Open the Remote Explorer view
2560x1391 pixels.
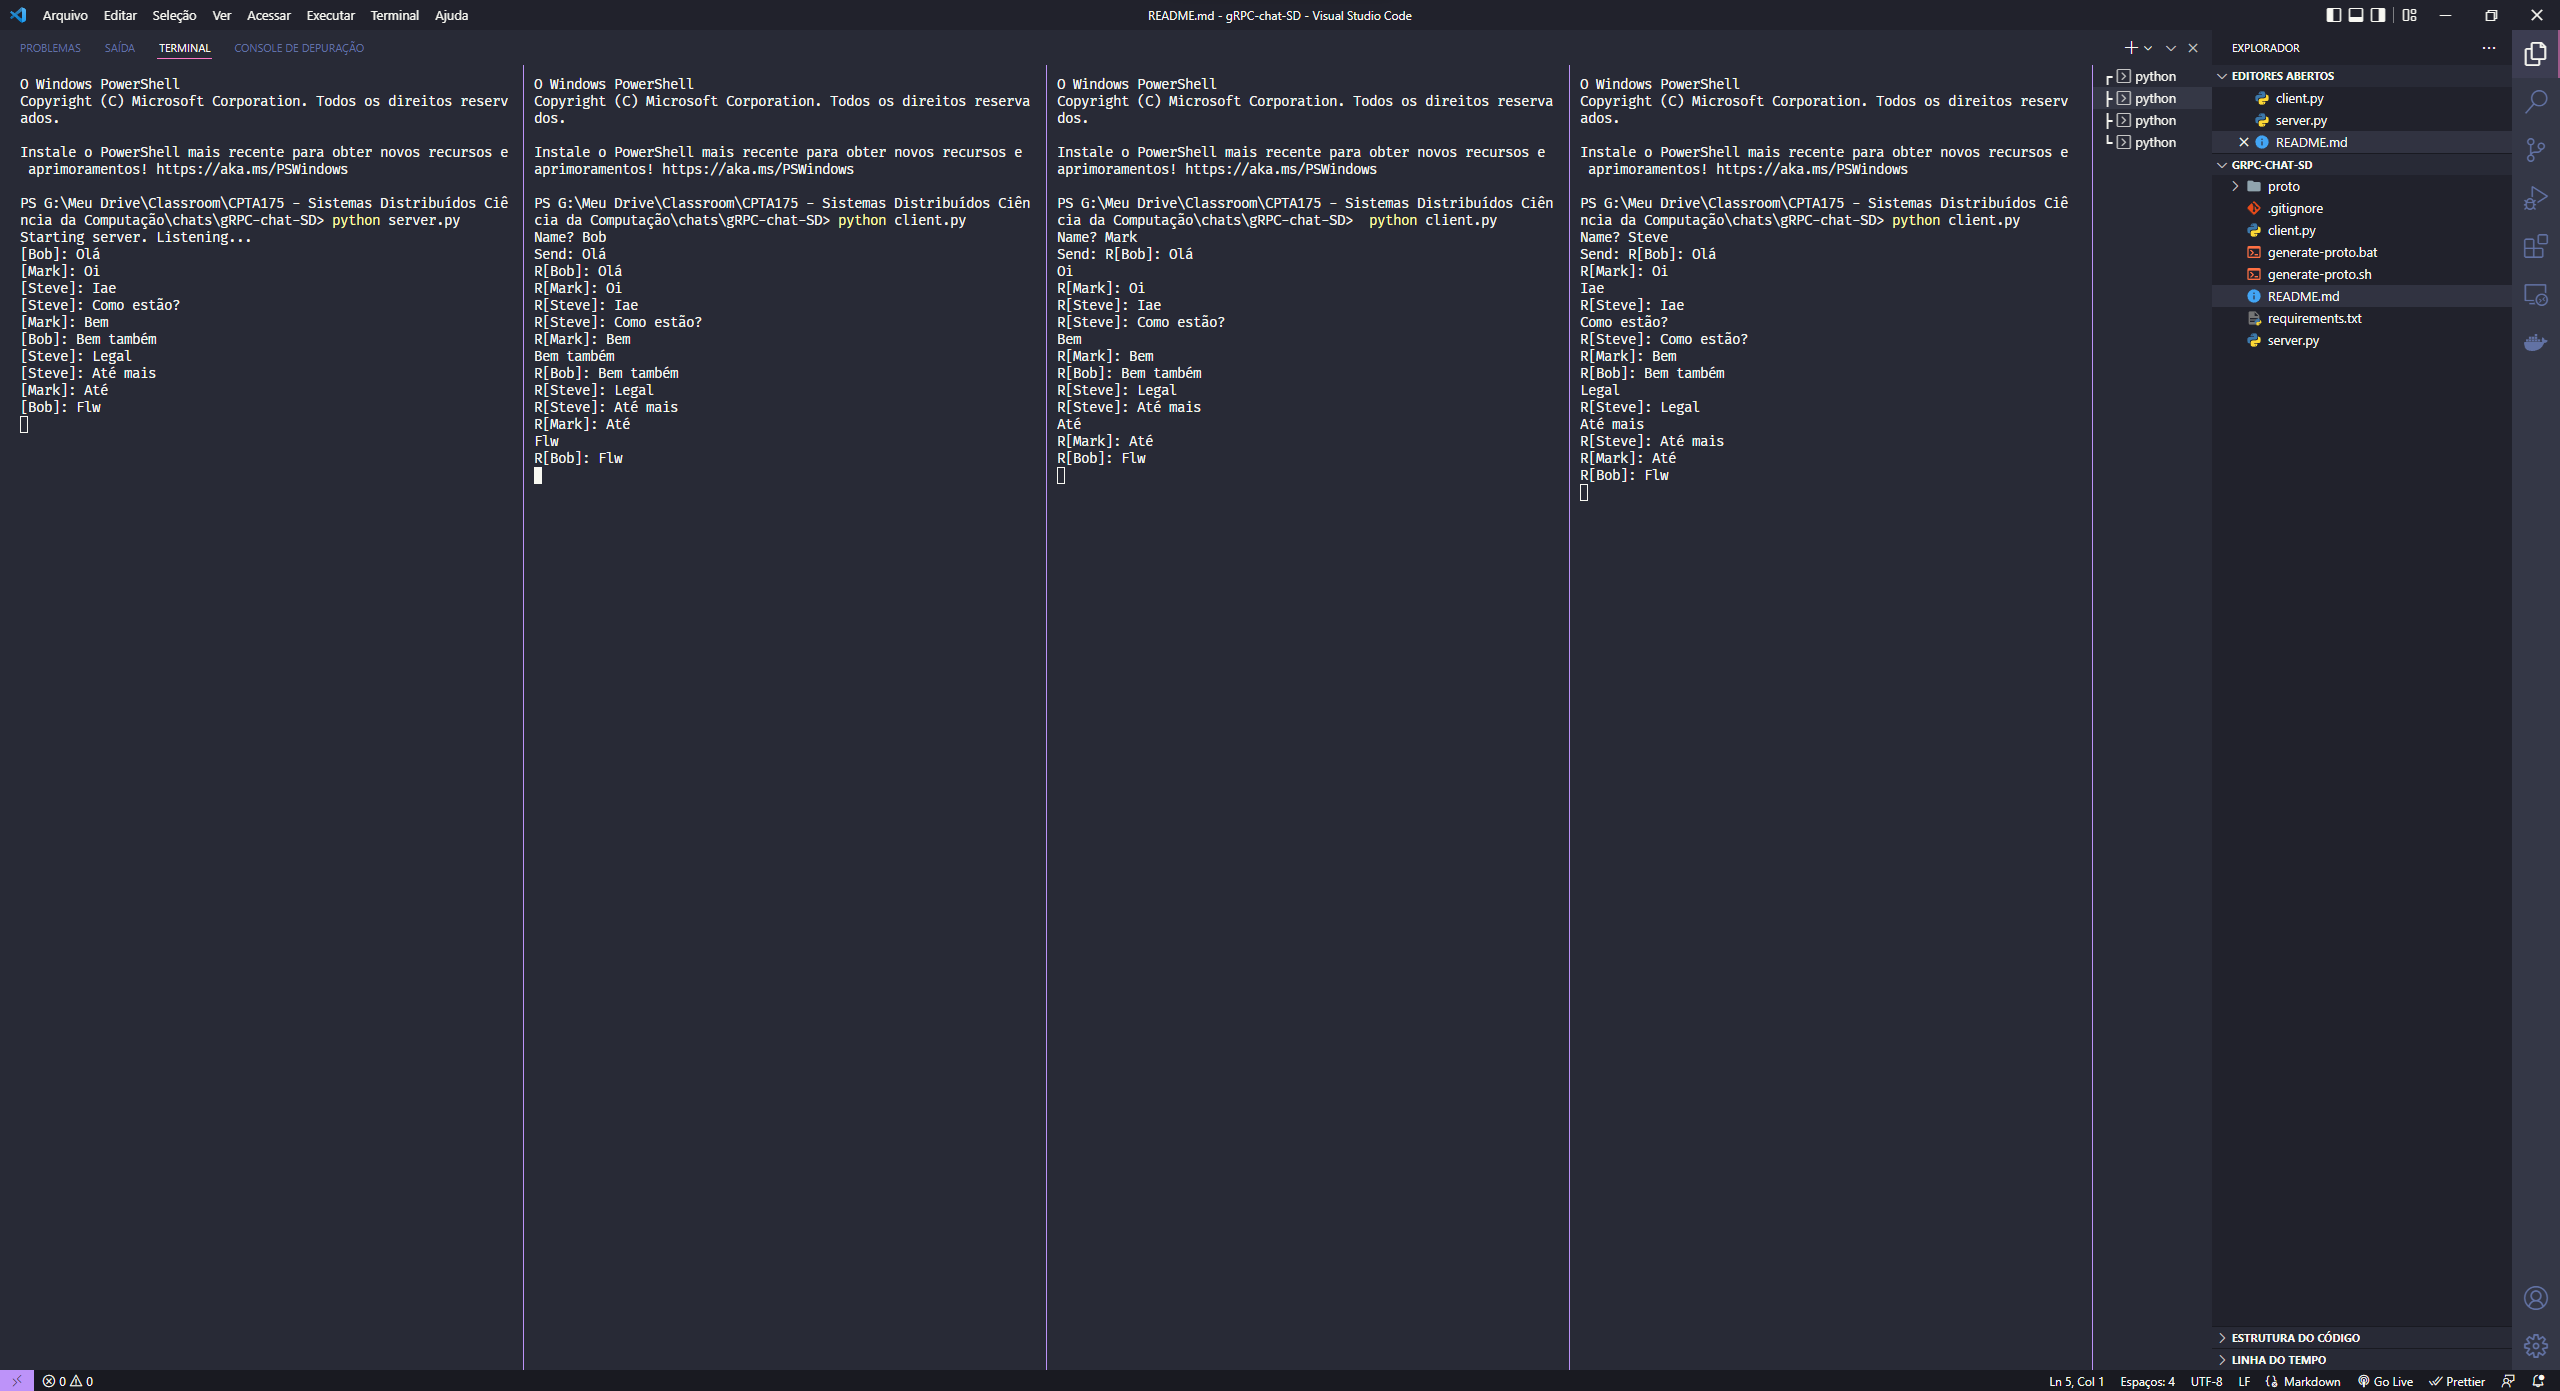pyautogui.click(x=2535, y=295)
